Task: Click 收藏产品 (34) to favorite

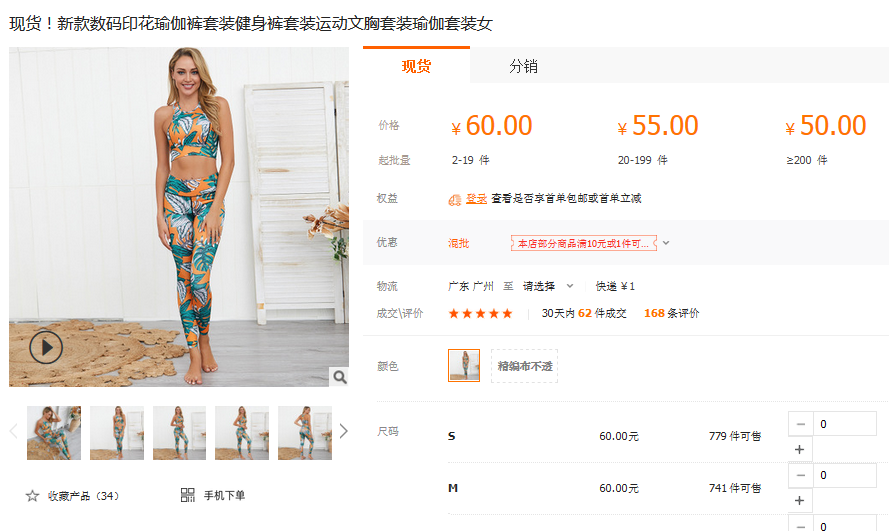Action: click(x=83, y=496)
